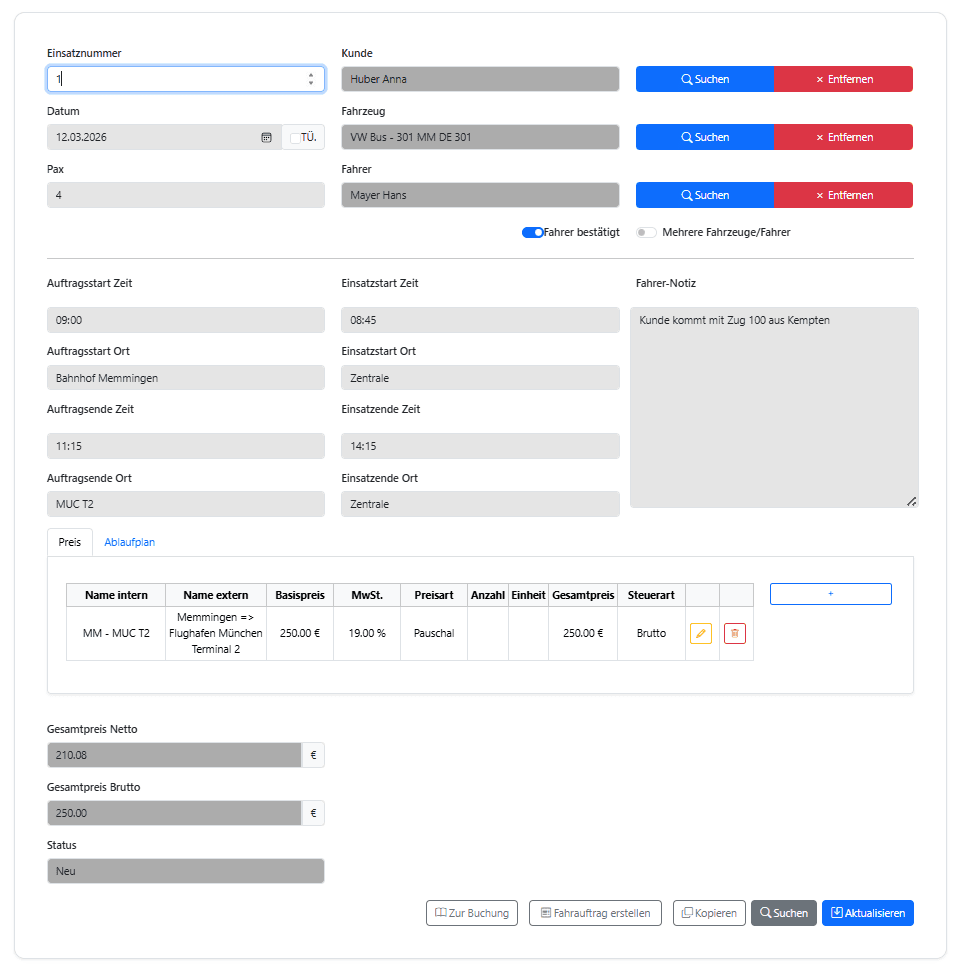Image resolution: width=962 pixels, height=976 pixels.
Task: Switch to the Ablaufplan tab
Action: (x=130, y=542)
